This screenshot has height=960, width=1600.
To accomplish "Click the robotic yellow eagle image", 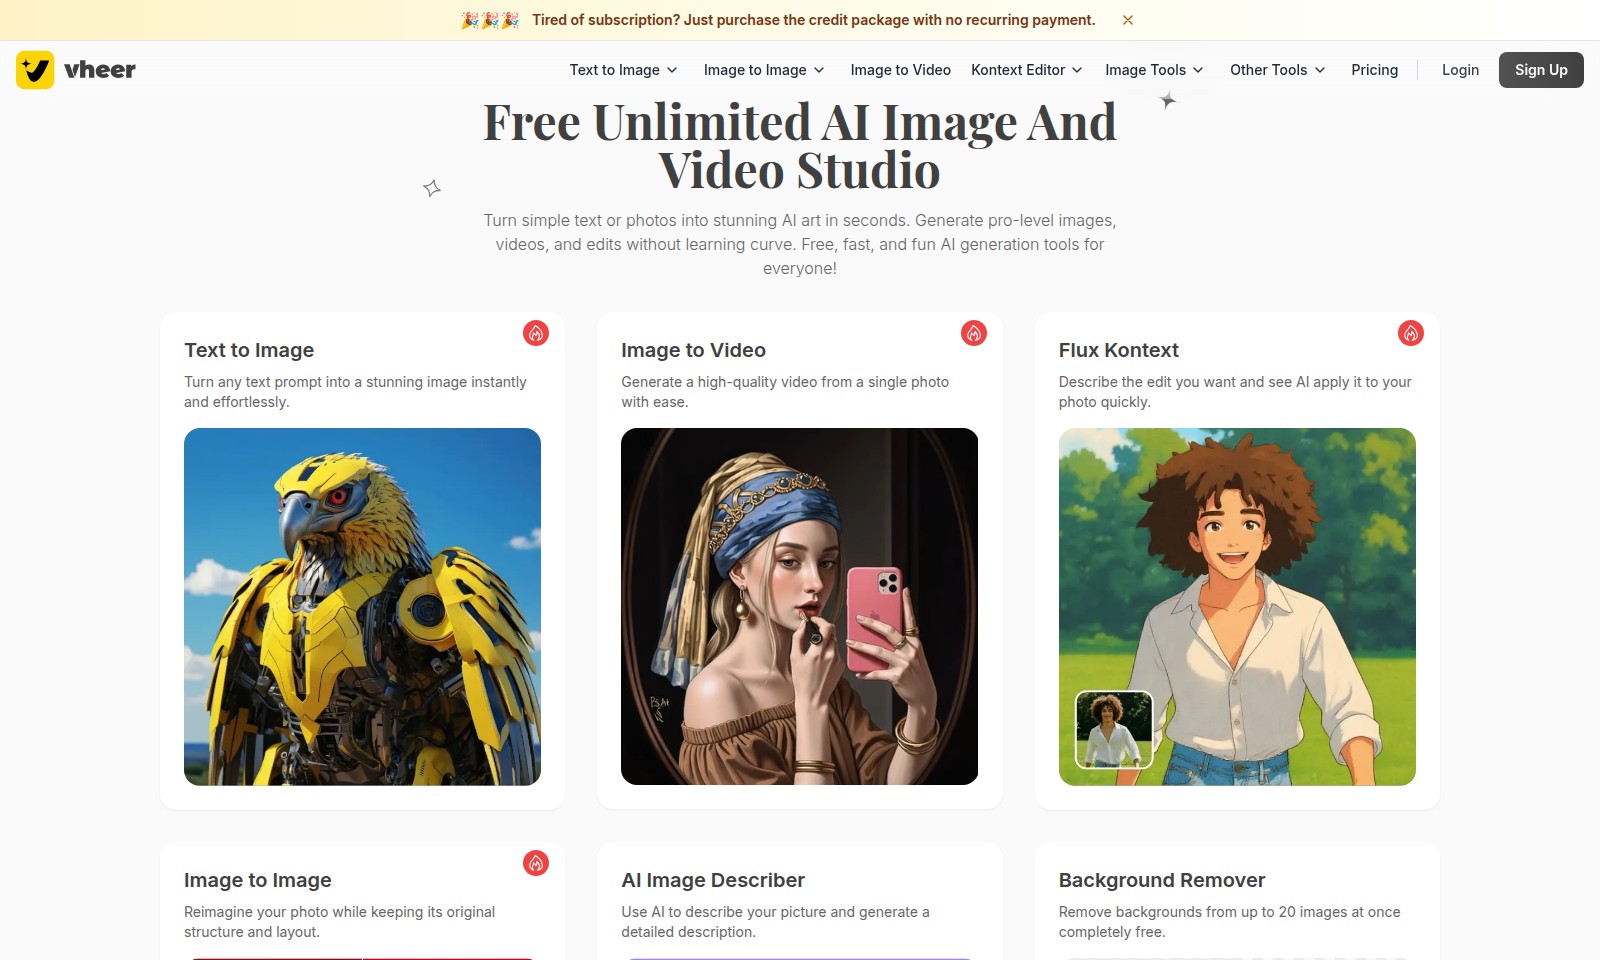I will click(x=362, y=606).
